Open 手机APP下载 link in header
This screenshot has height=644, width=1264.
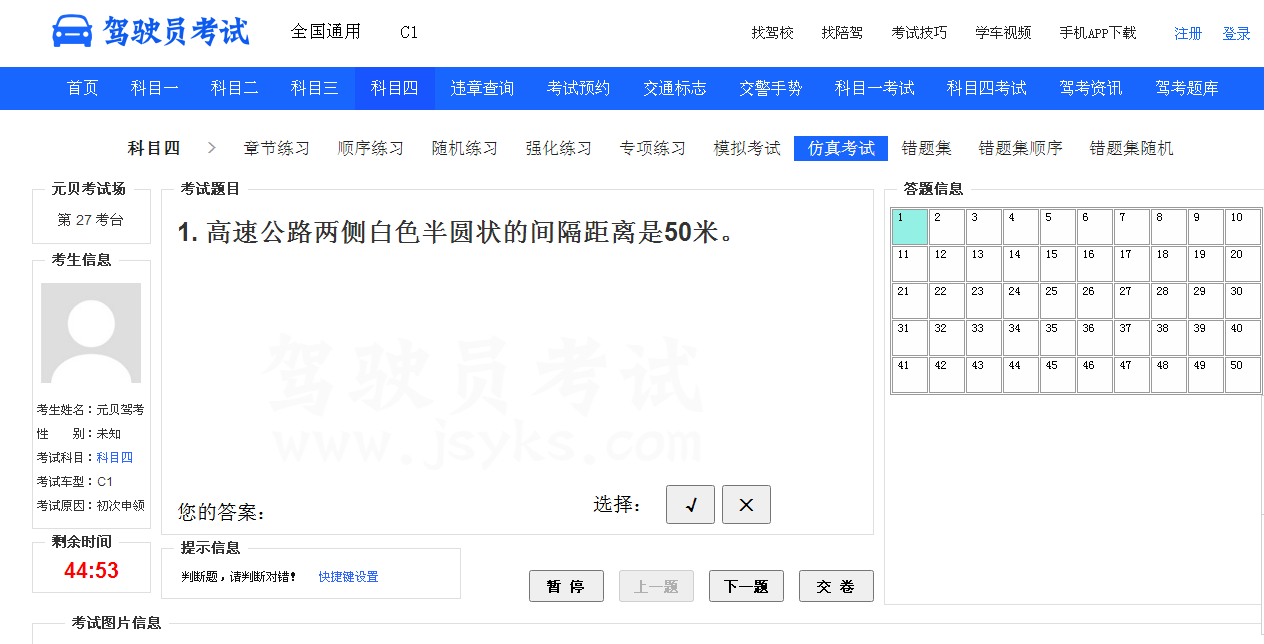click(x=1098, y=33)
